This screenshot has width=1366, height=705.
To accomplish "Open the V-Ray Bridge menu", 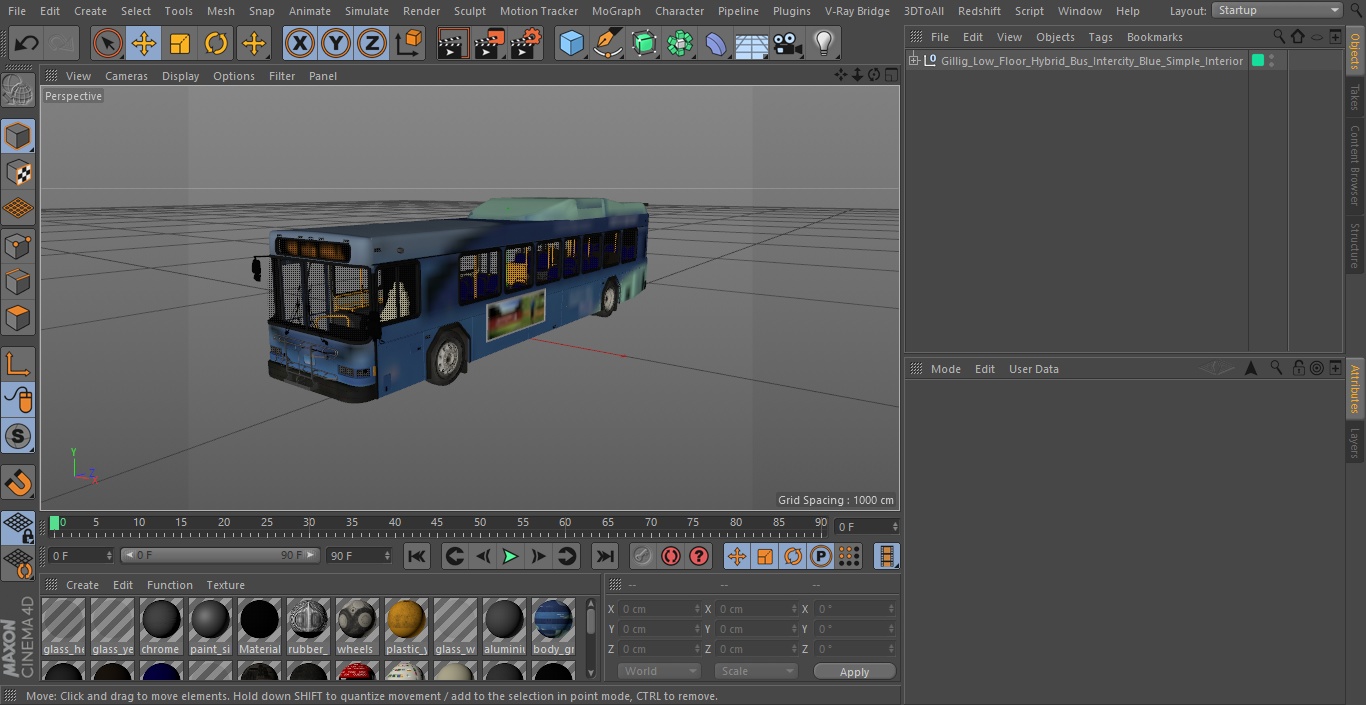I will pos(857,11).
